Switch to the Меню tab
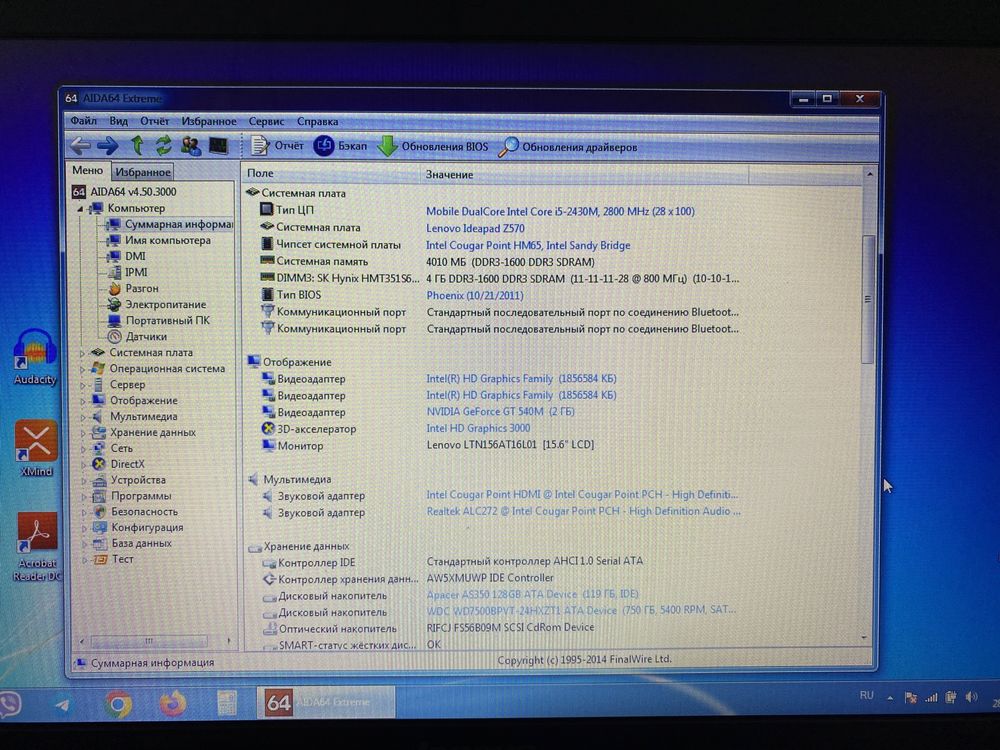The width and height of the screenshot is (1000, 750). click(87, 170)
